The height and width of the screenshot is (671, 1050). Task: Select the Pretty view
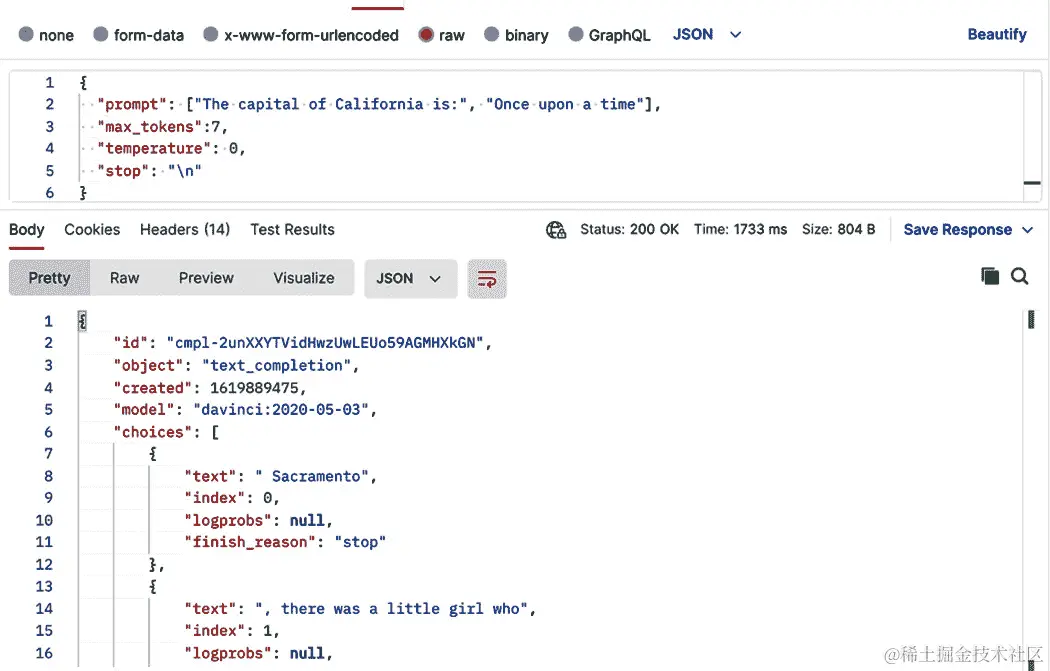coord(50,278)
